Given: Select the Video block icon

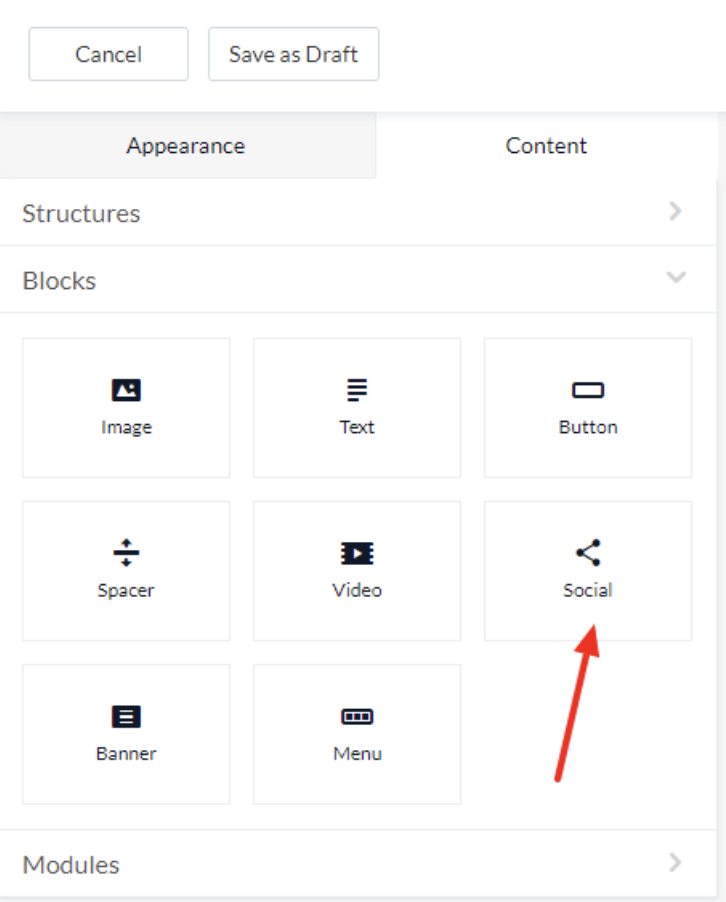Looking at the screenshot, I should (x=357, y=553).
